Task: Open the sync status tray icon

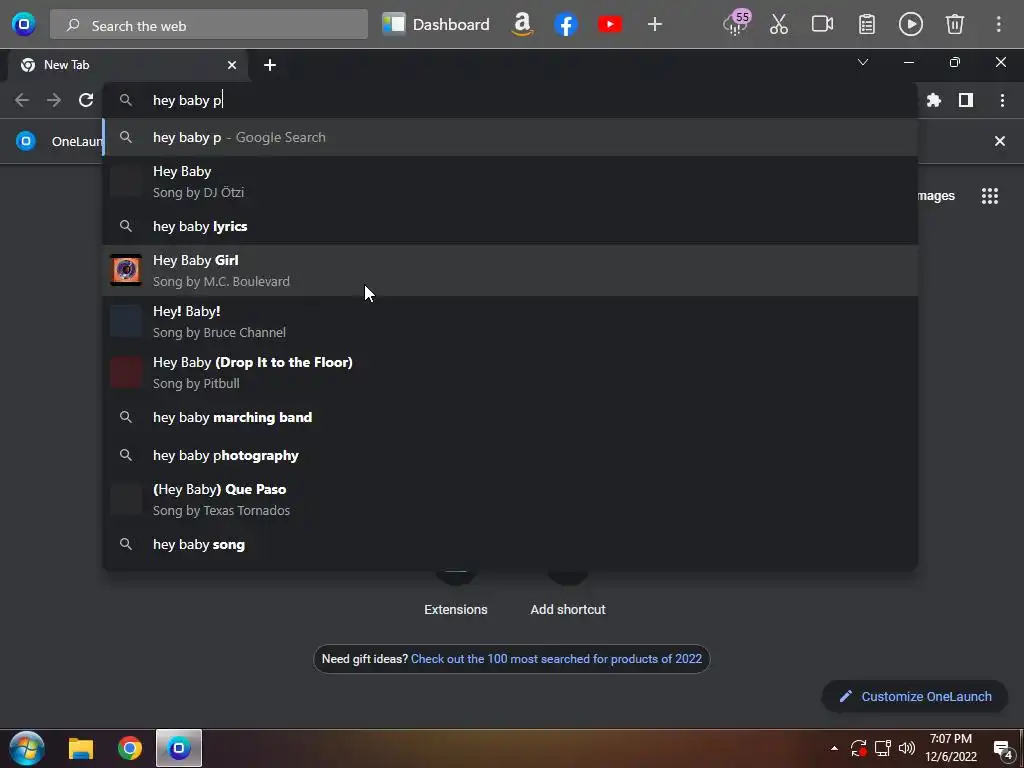Action: [858, 748]
